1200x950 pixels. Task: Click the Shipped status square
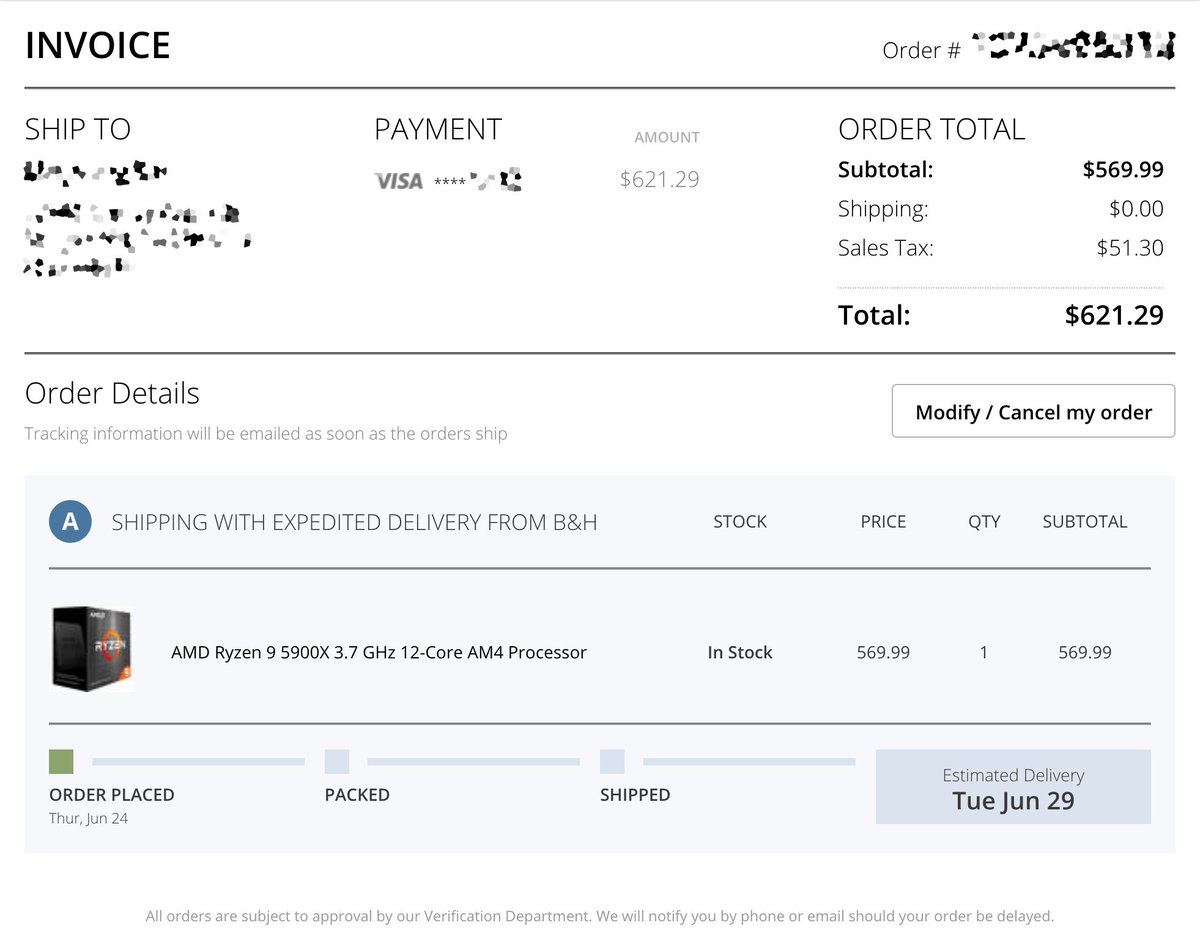tap(612, 762)
